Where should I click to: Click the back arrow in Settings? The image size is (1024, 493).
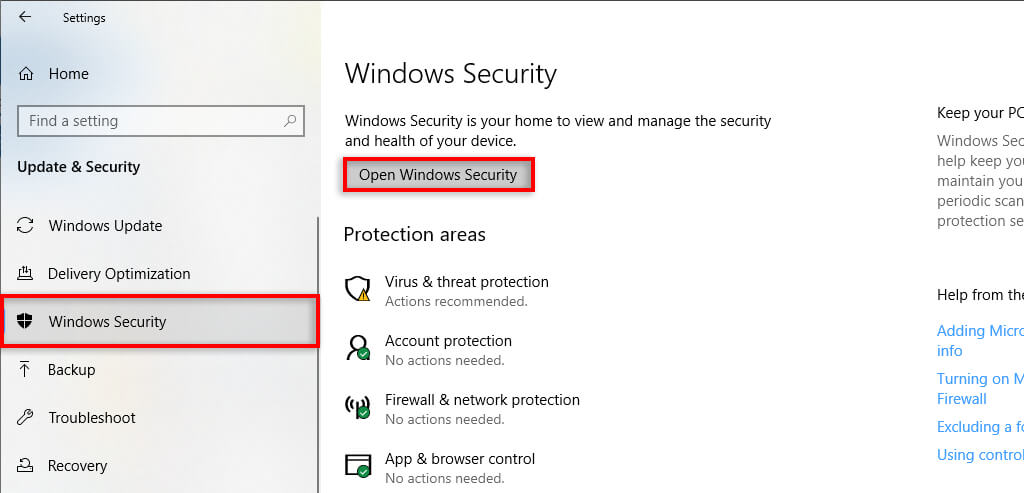pos(25,17)
